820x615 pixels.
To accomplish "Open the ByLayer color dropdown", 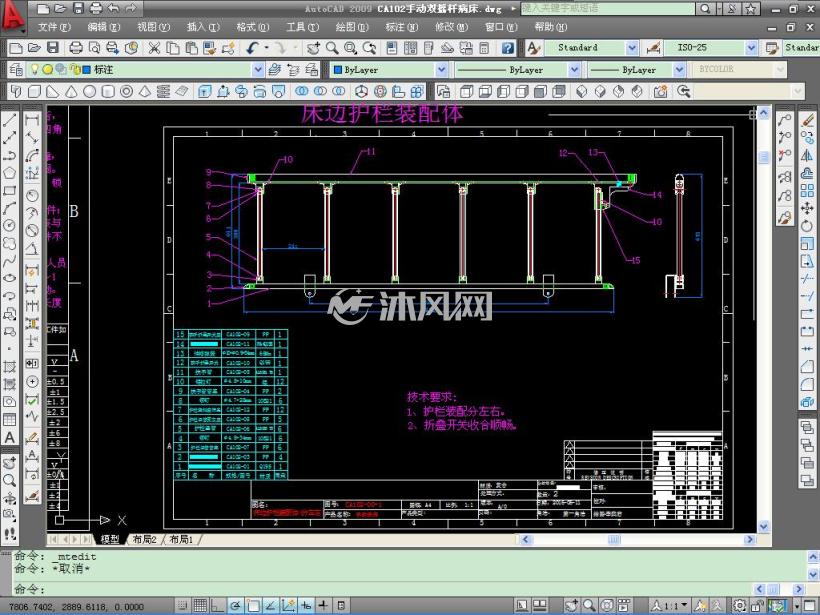I will pyautogui.click(x=442, y=70).
